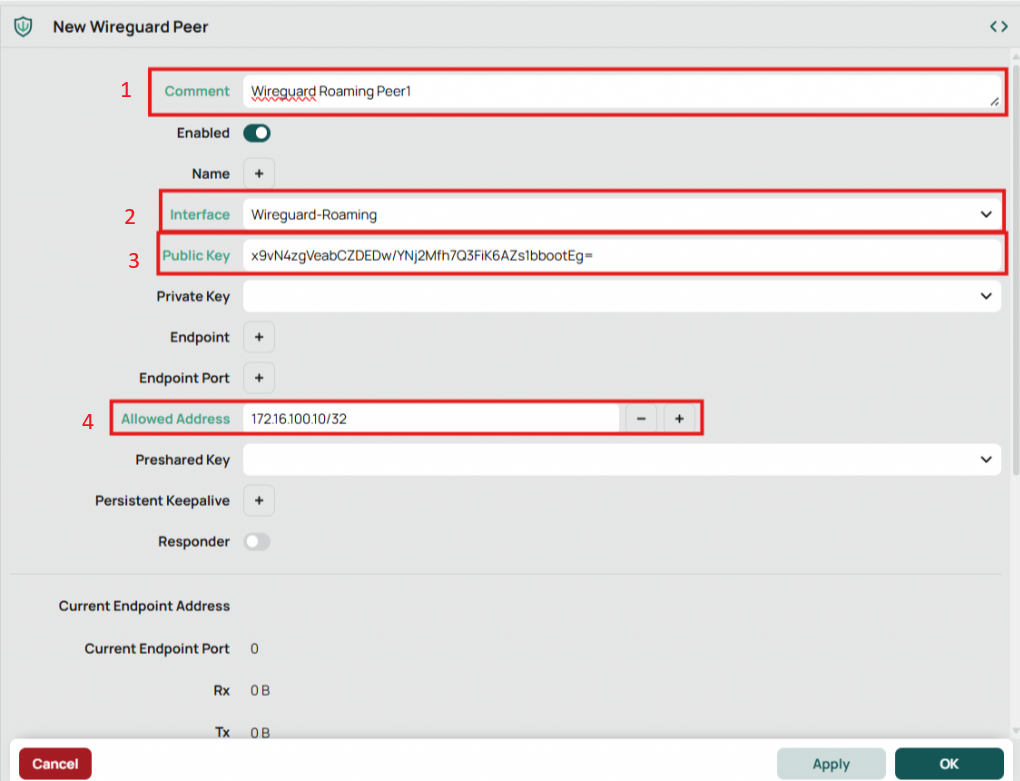The image size is (1020, 781).
Task: Click the Wireguard shield icon in header
Action: pyautogui.click(x=23, y=27)
